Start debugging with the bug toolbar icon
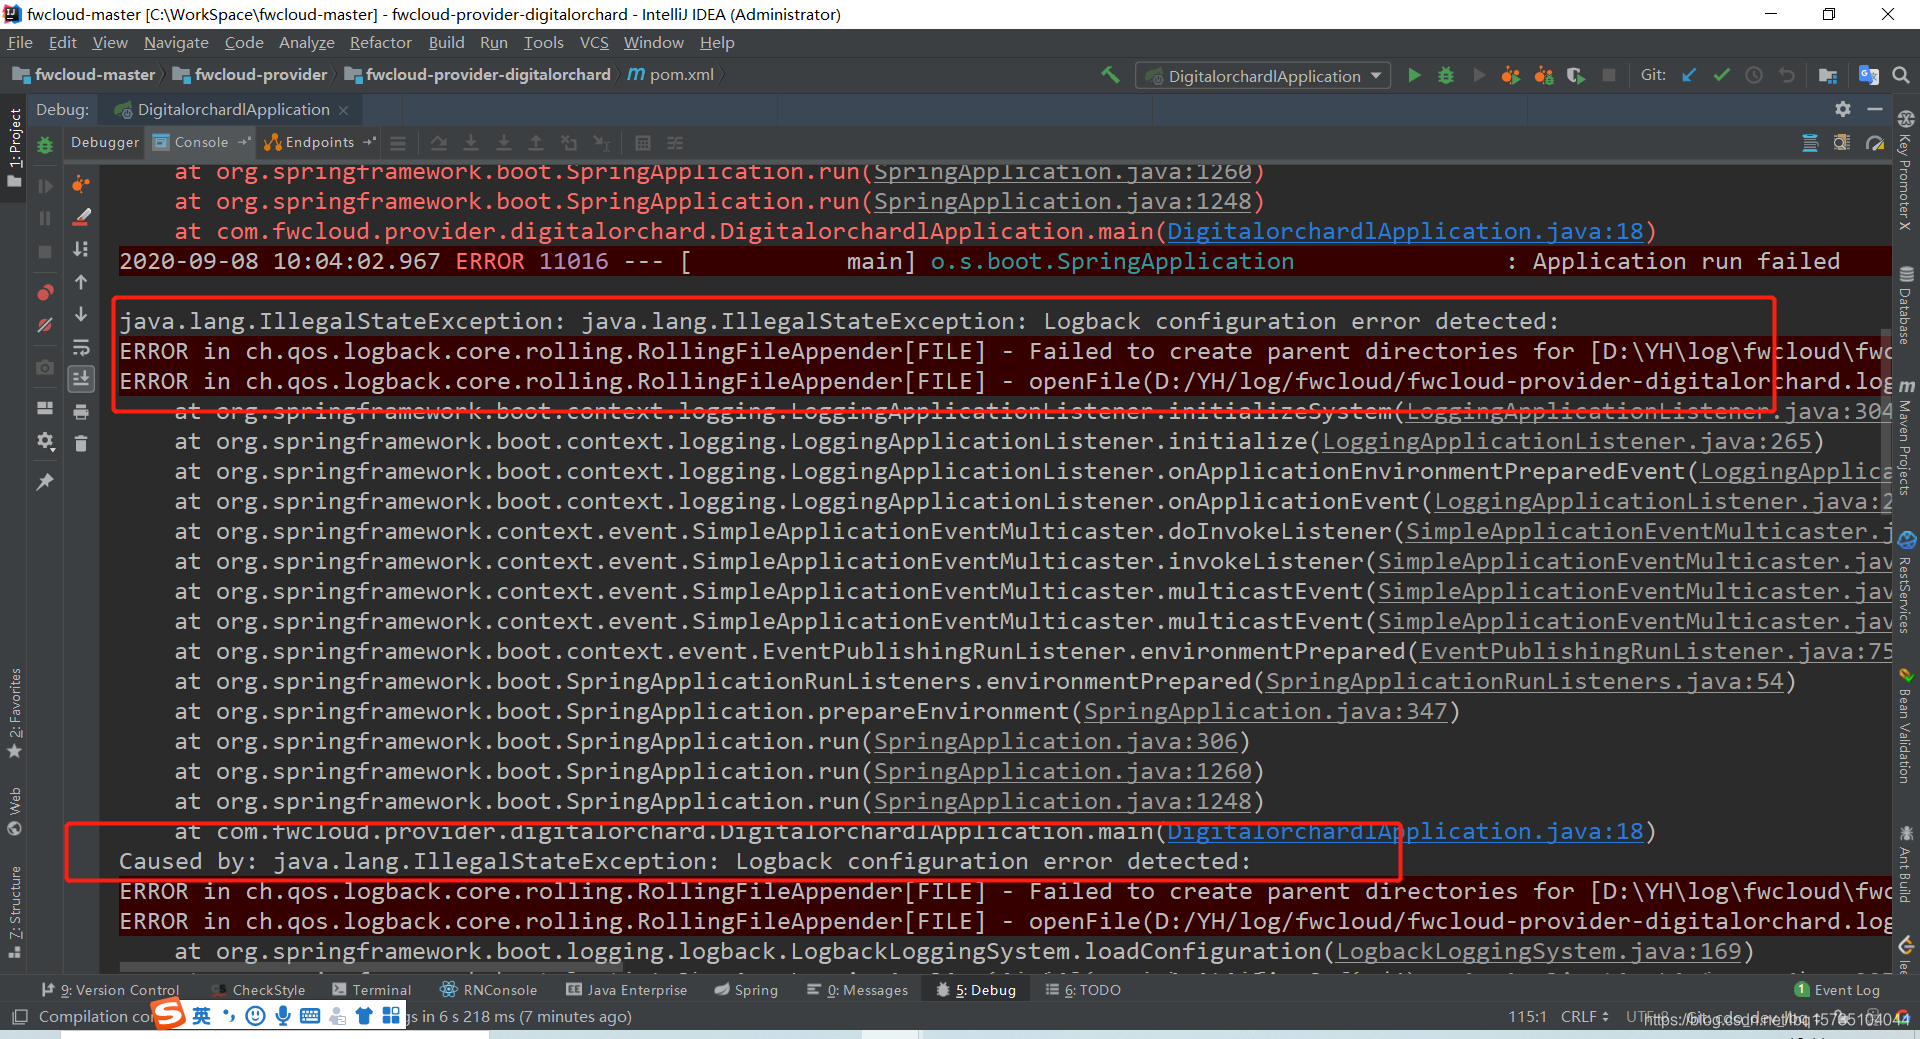 pos(1446,75)
